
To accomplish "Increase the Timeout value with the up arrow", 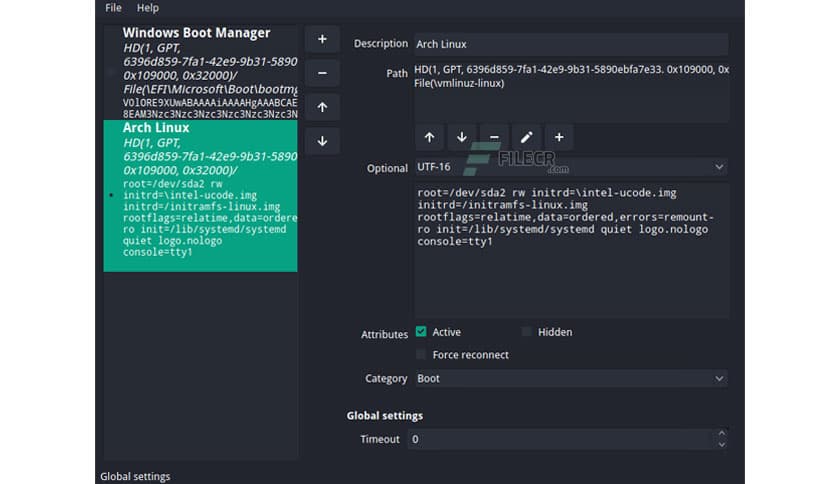I will [x=721, y=433].
